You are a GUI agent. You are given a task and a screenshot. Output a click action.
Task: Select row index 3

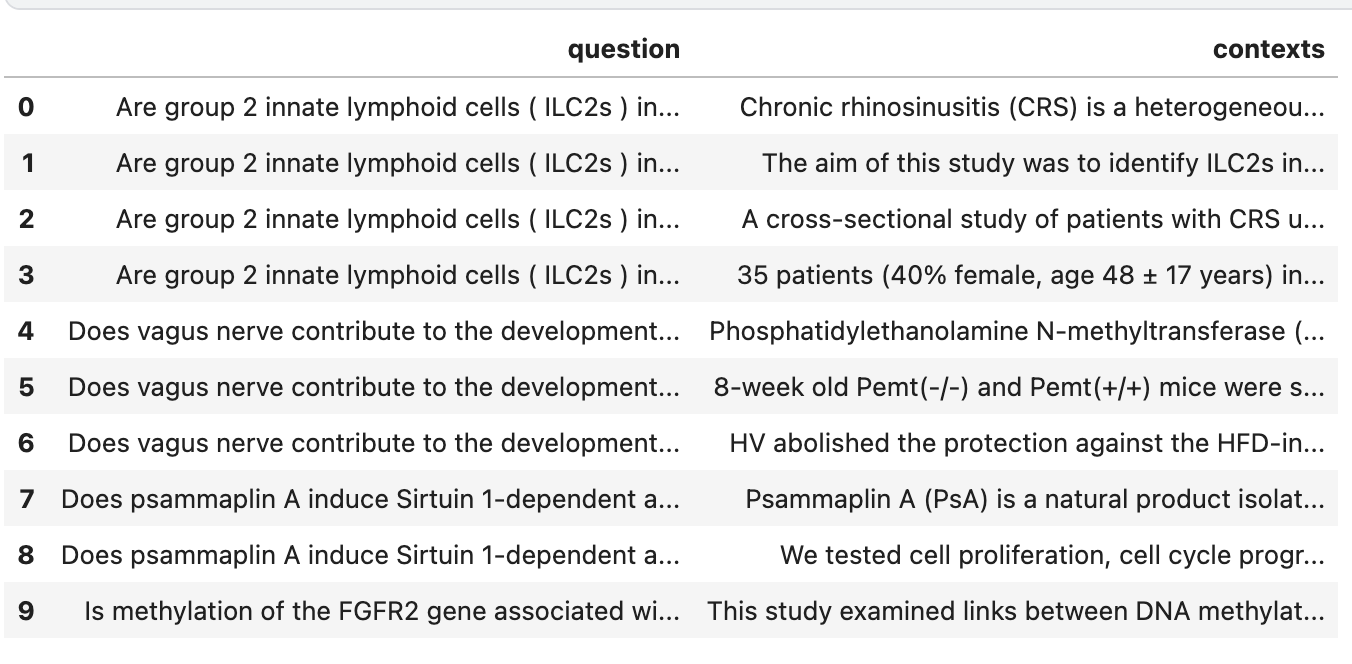click(26, 274)
